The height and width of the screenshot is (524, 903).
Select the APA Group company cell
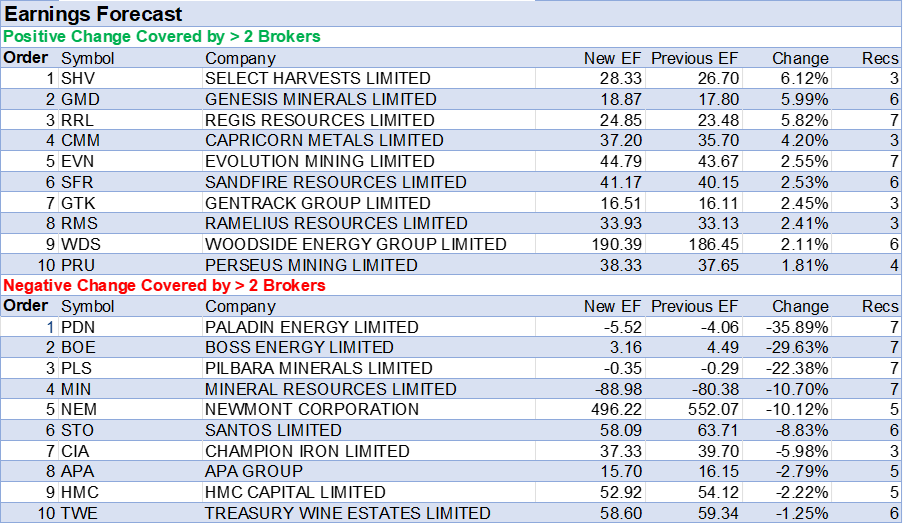point(253,471)
